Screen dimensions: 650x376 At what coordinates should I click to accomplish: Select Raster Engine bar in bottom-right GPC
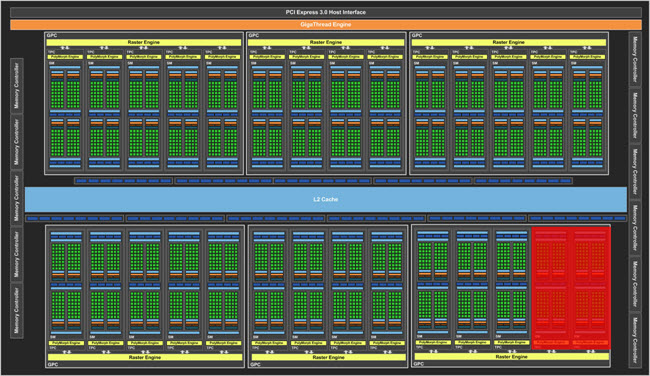(x=512, y=357)
